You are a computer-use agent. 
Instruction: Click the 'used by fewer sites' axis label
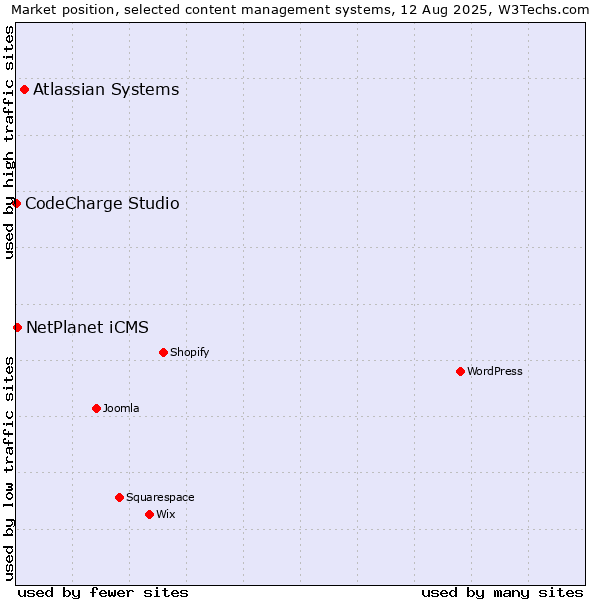point(103,593)
